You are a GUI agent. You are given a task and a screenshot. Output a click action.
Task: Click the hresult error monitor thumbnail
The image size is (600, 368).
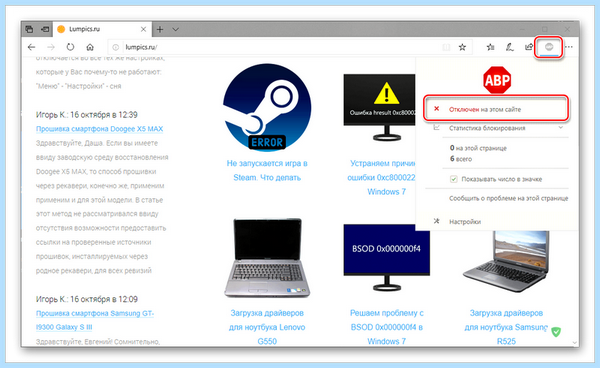(x=380, y=108)
